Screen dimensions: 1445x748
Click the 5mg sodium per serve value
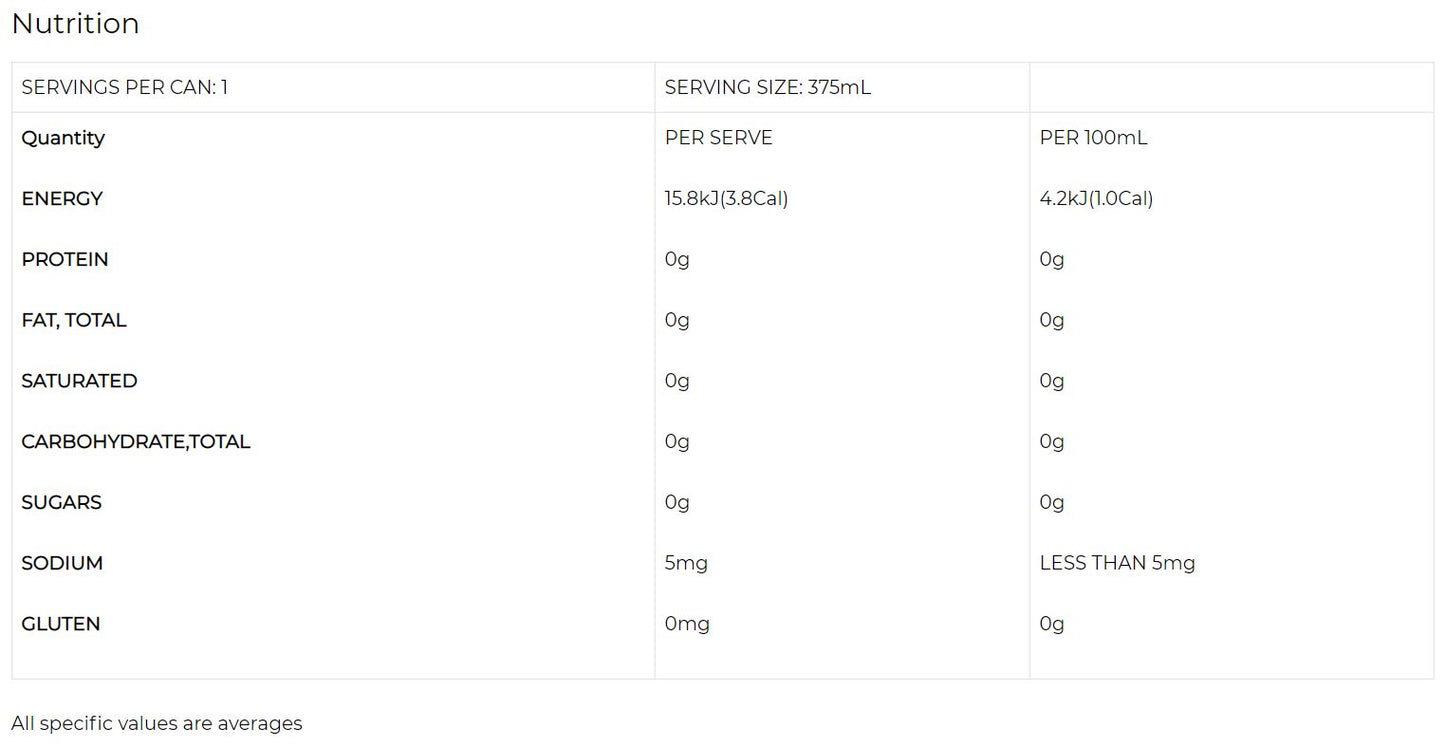coord(686,563)
